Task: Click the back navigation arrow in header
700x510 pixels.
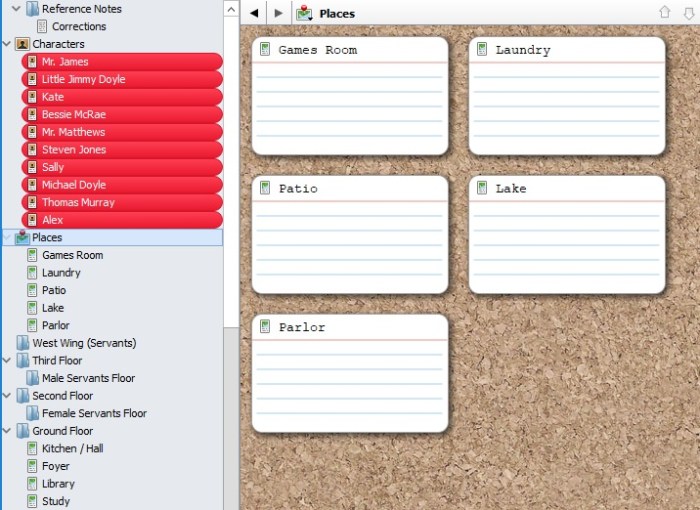Action: [x=254, y=13]
